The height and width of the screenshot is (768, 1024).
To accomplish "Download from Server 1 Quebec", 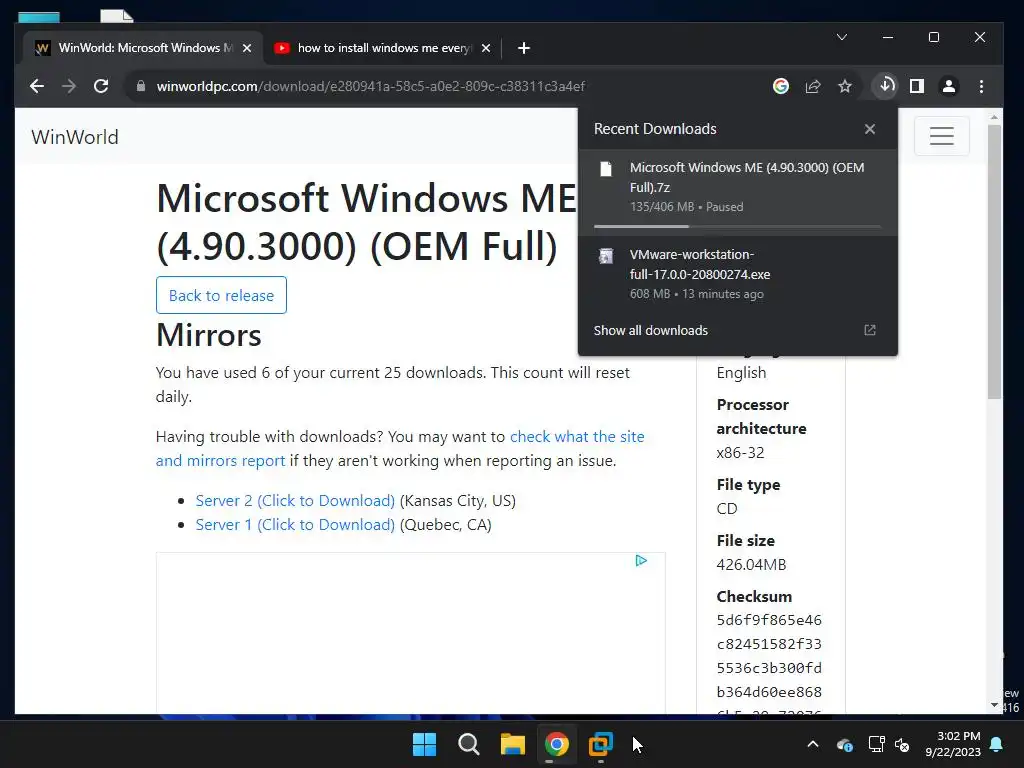I will pos(295,525).
